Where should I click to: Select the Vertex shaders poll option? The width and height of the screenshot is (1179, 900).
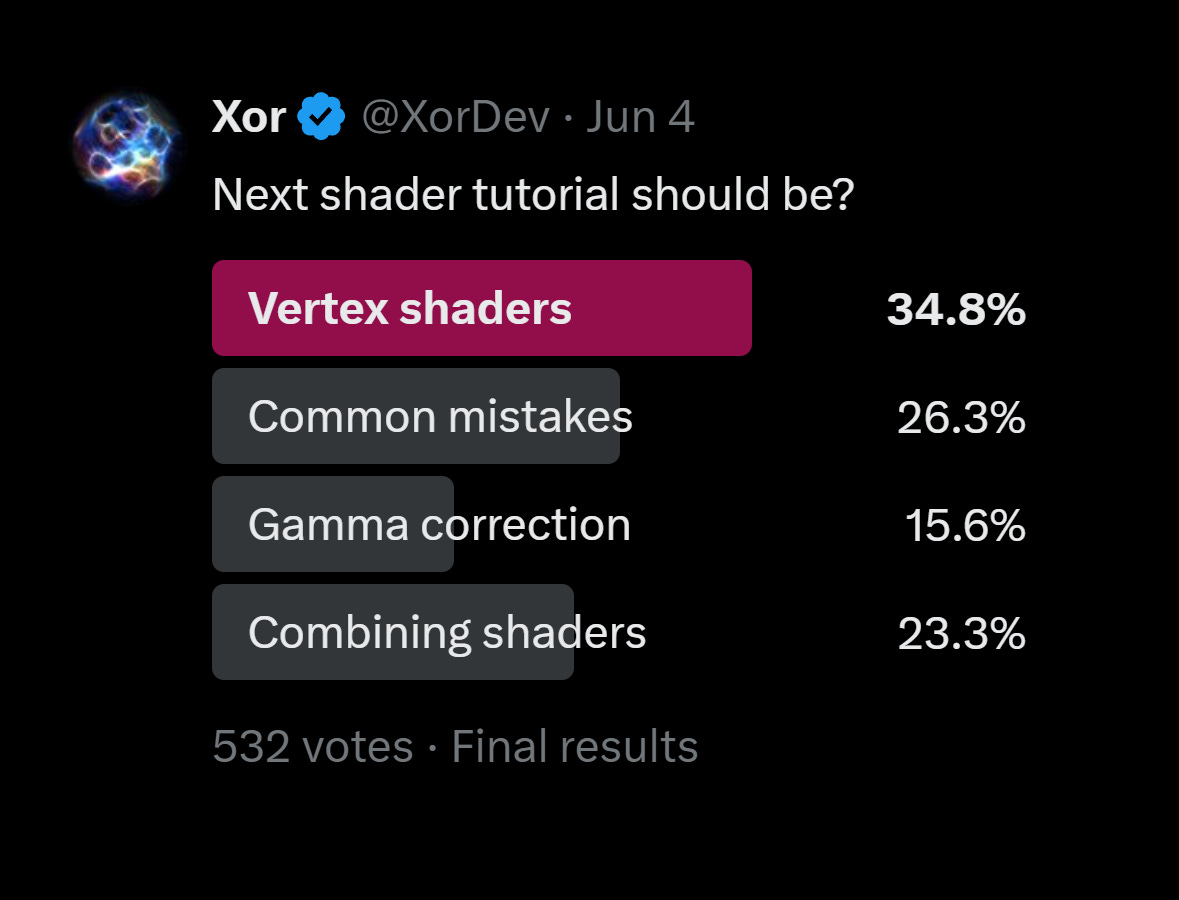tap(411, 308)
